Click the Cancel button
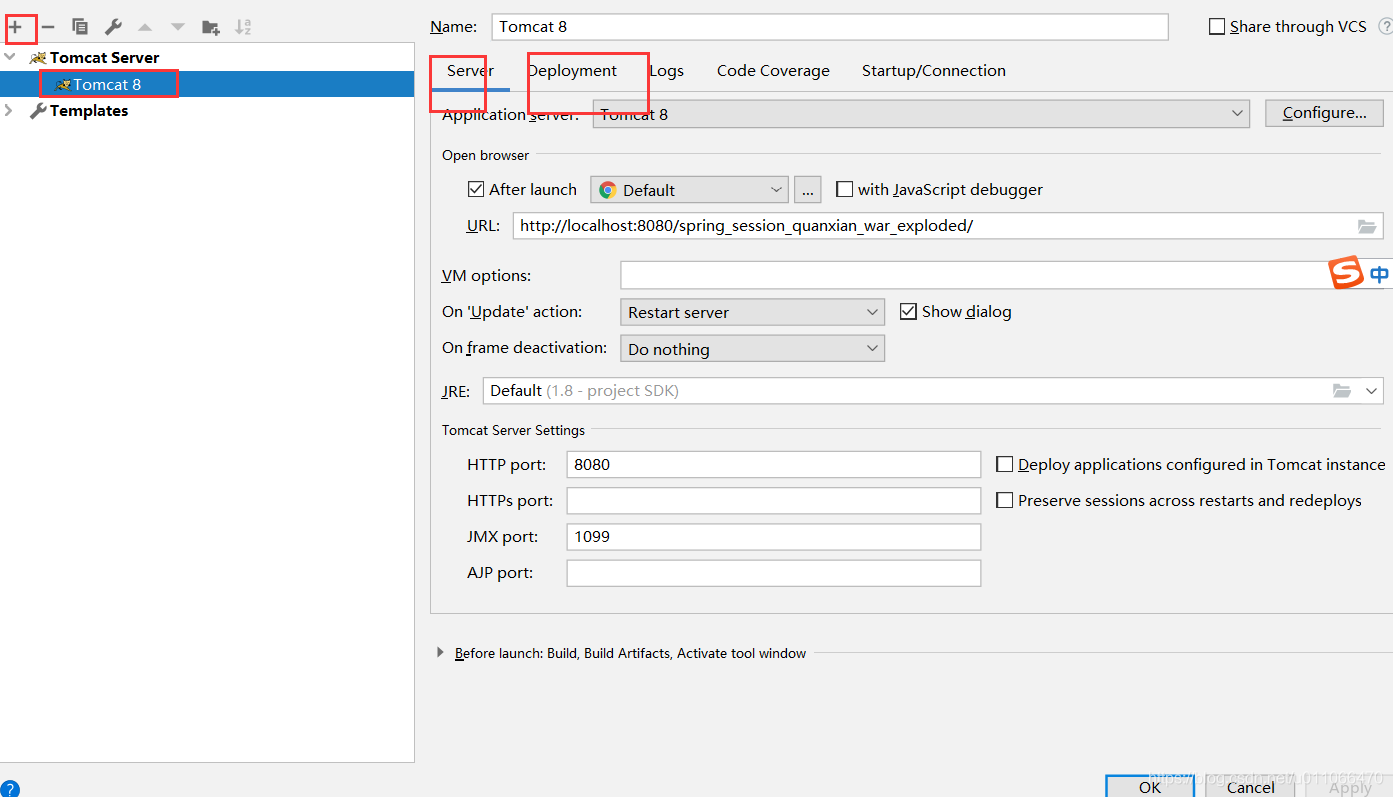 point(1250,787)
